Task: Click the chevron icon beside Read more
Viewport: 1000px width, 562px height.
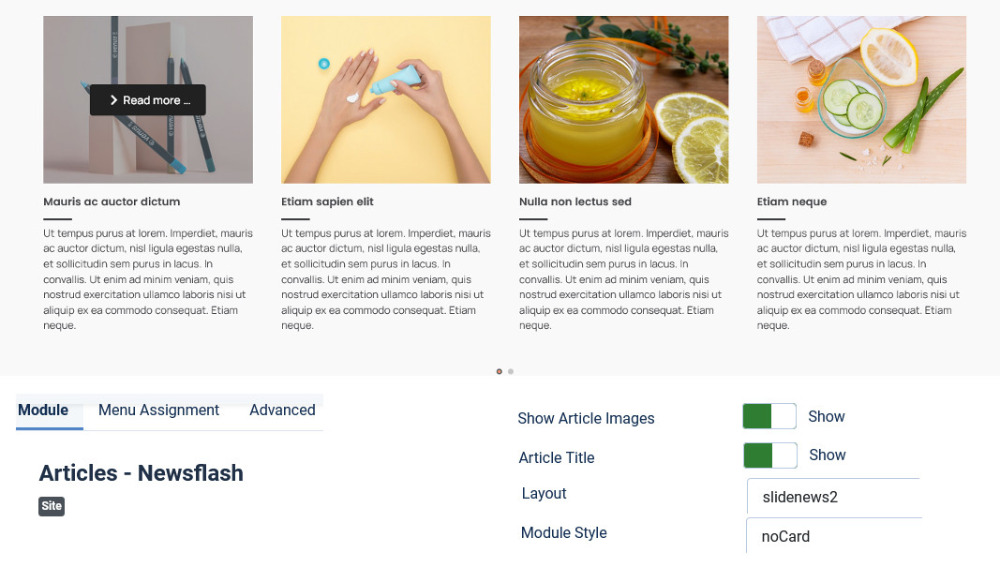Action: pos(114,100)
